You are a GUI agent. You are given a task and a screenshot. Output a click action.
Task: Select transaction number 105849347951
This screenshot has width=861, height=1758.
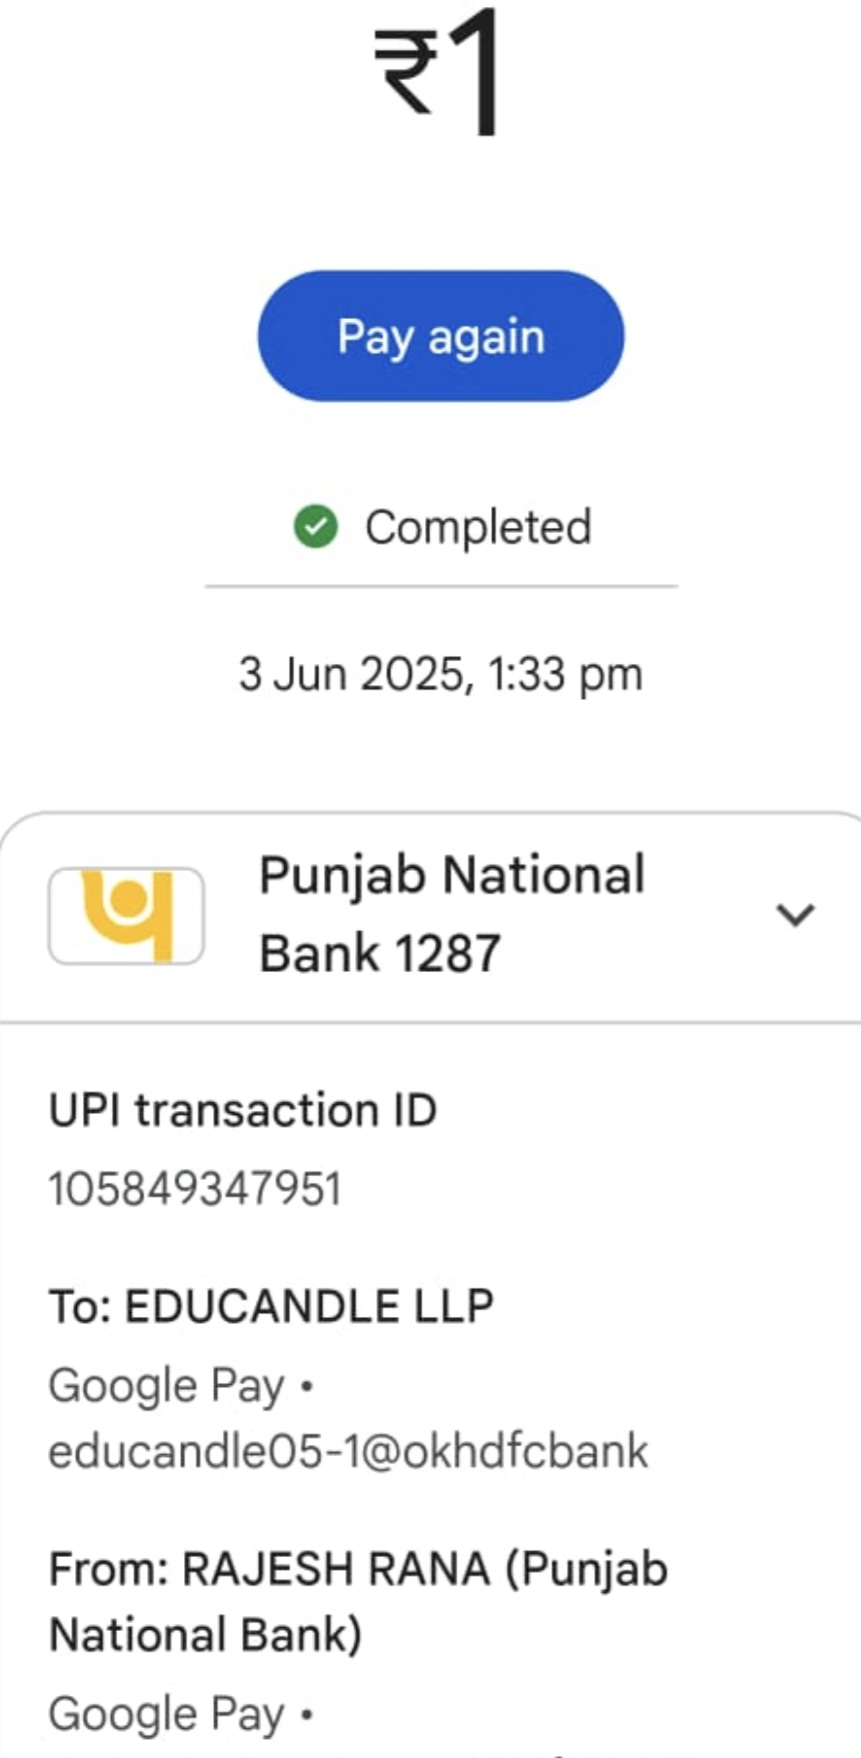195,1189
